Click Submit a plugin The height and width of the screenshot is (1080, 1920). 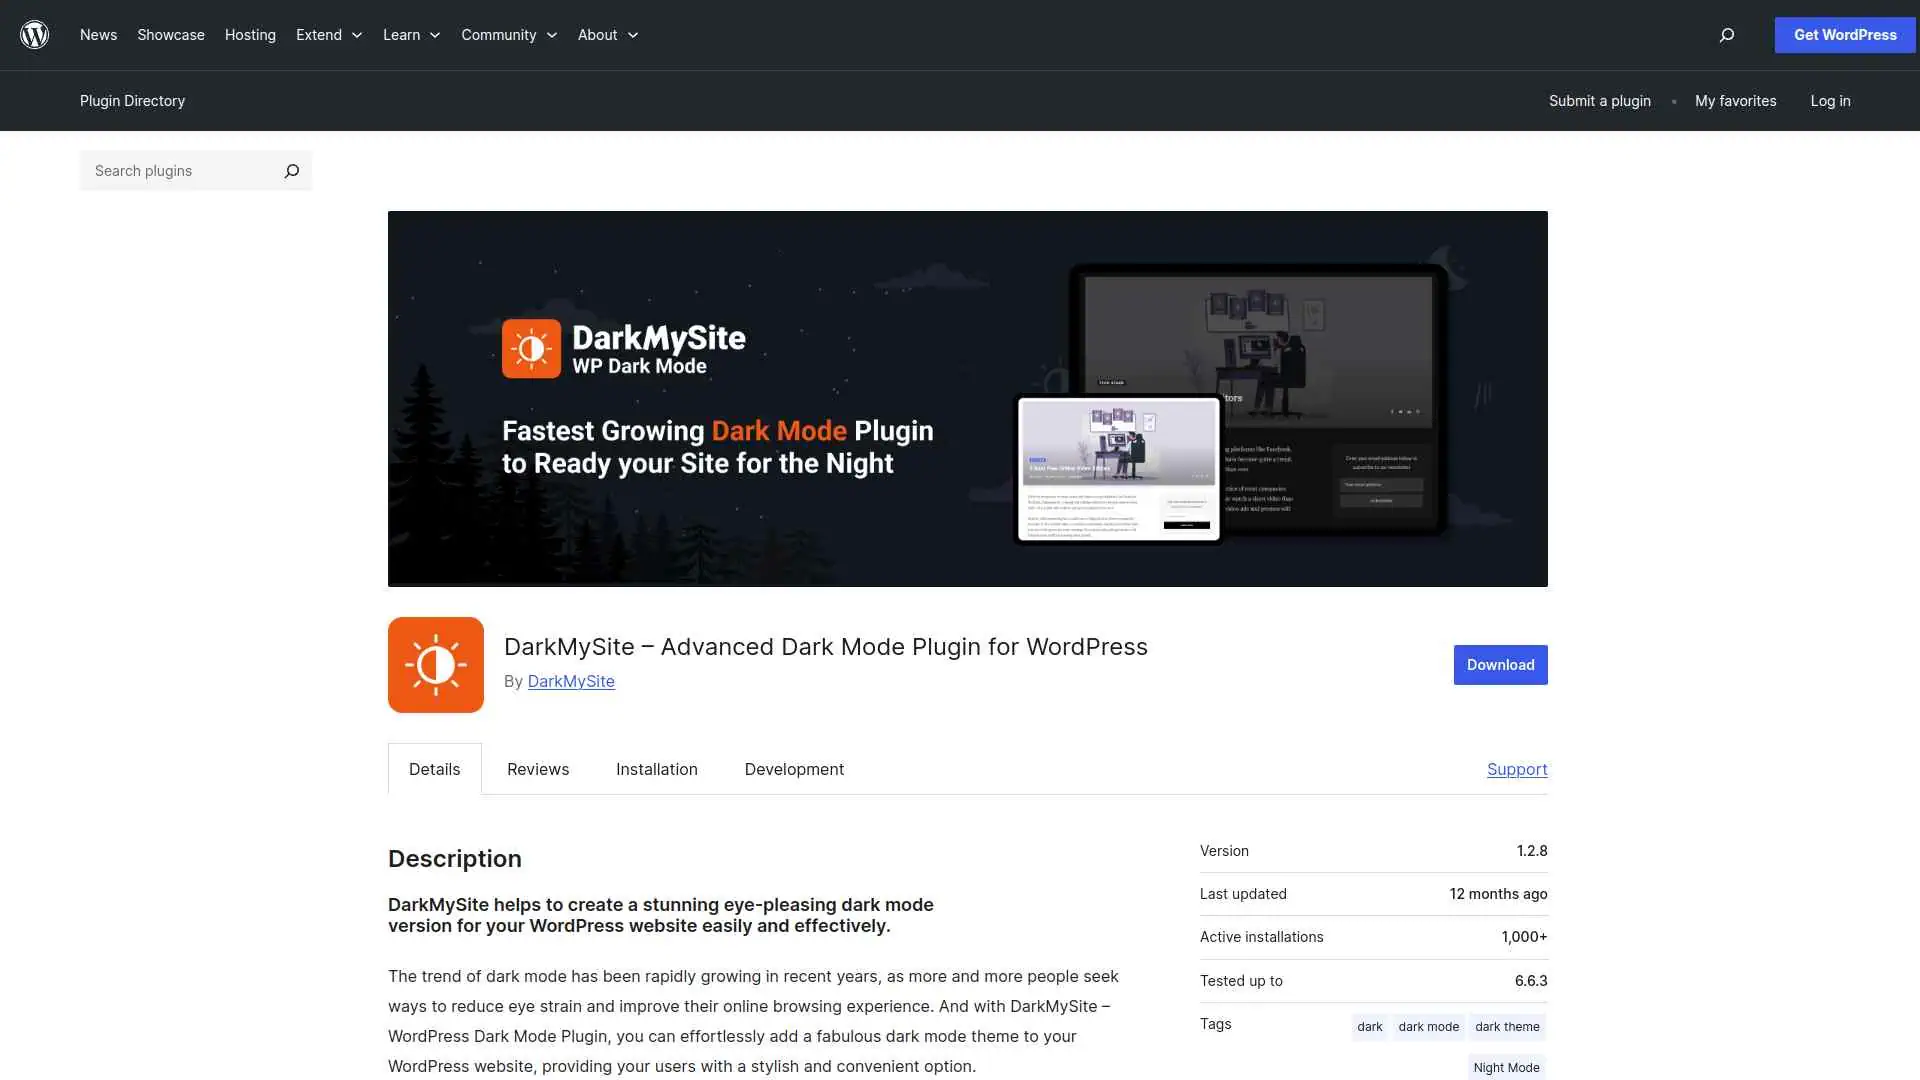point(1599,100)
